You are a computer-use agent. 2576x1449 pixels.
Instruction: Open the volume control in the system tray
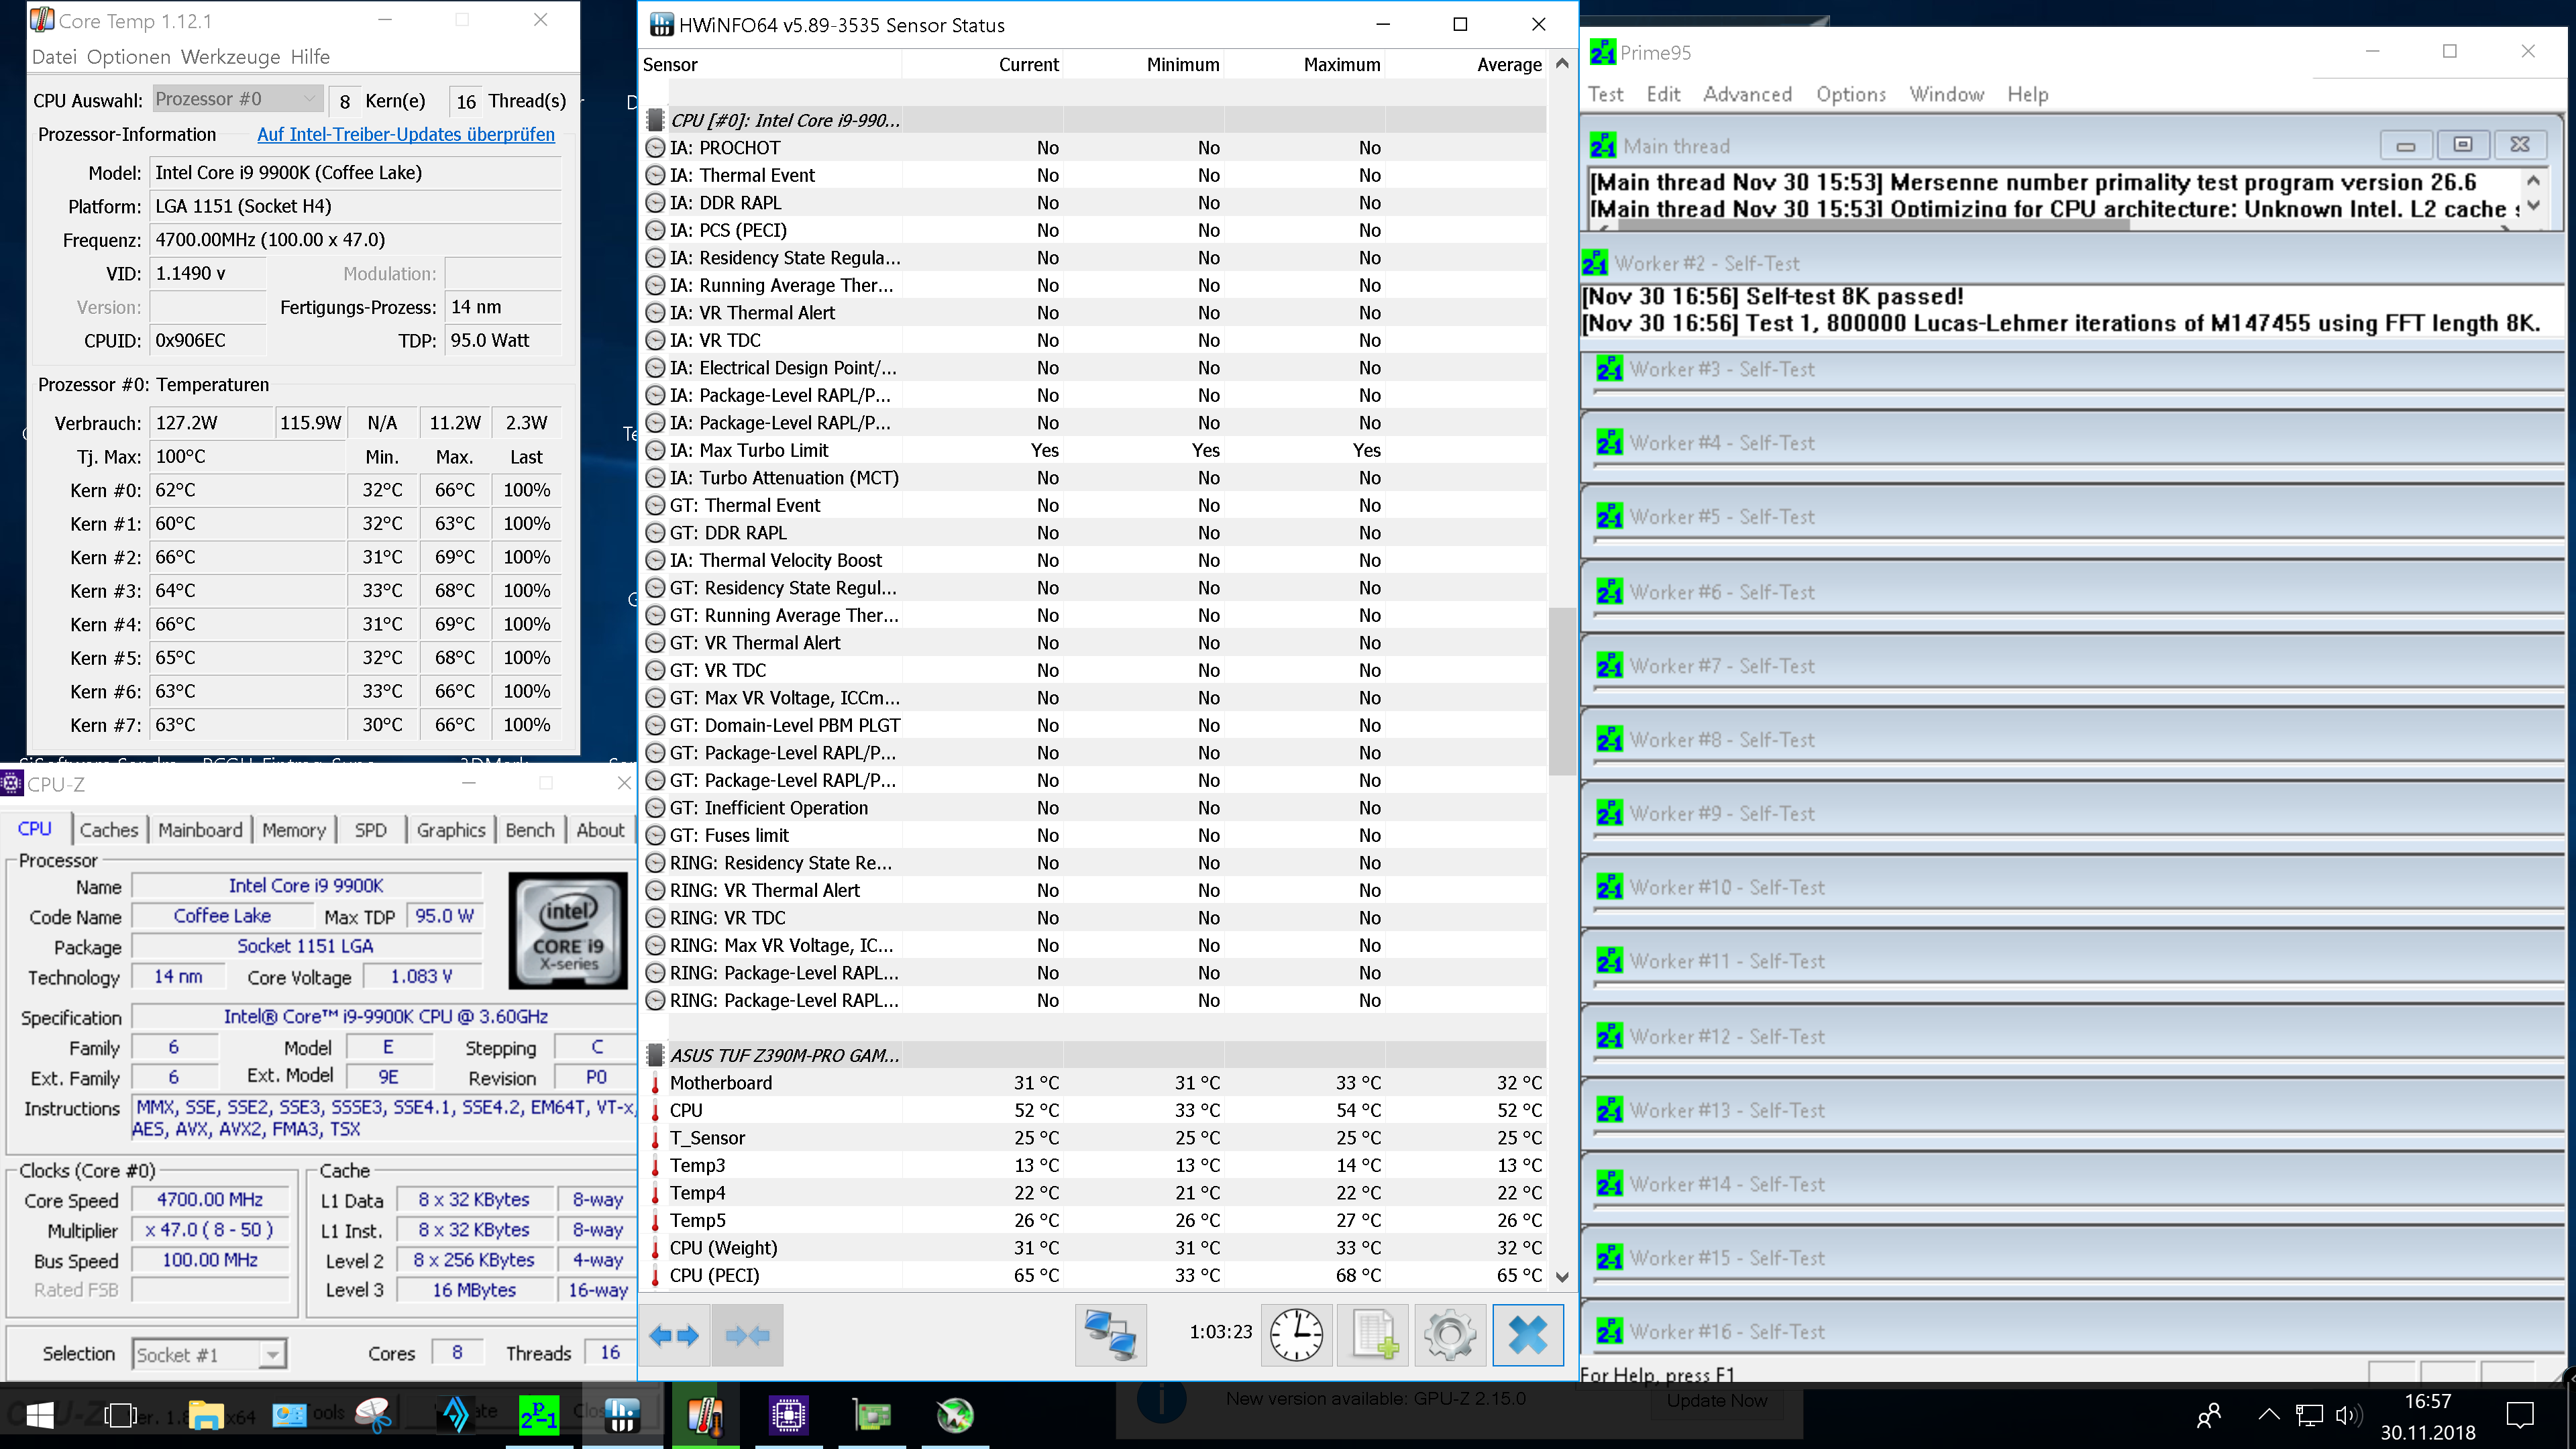[2348, 1415]
